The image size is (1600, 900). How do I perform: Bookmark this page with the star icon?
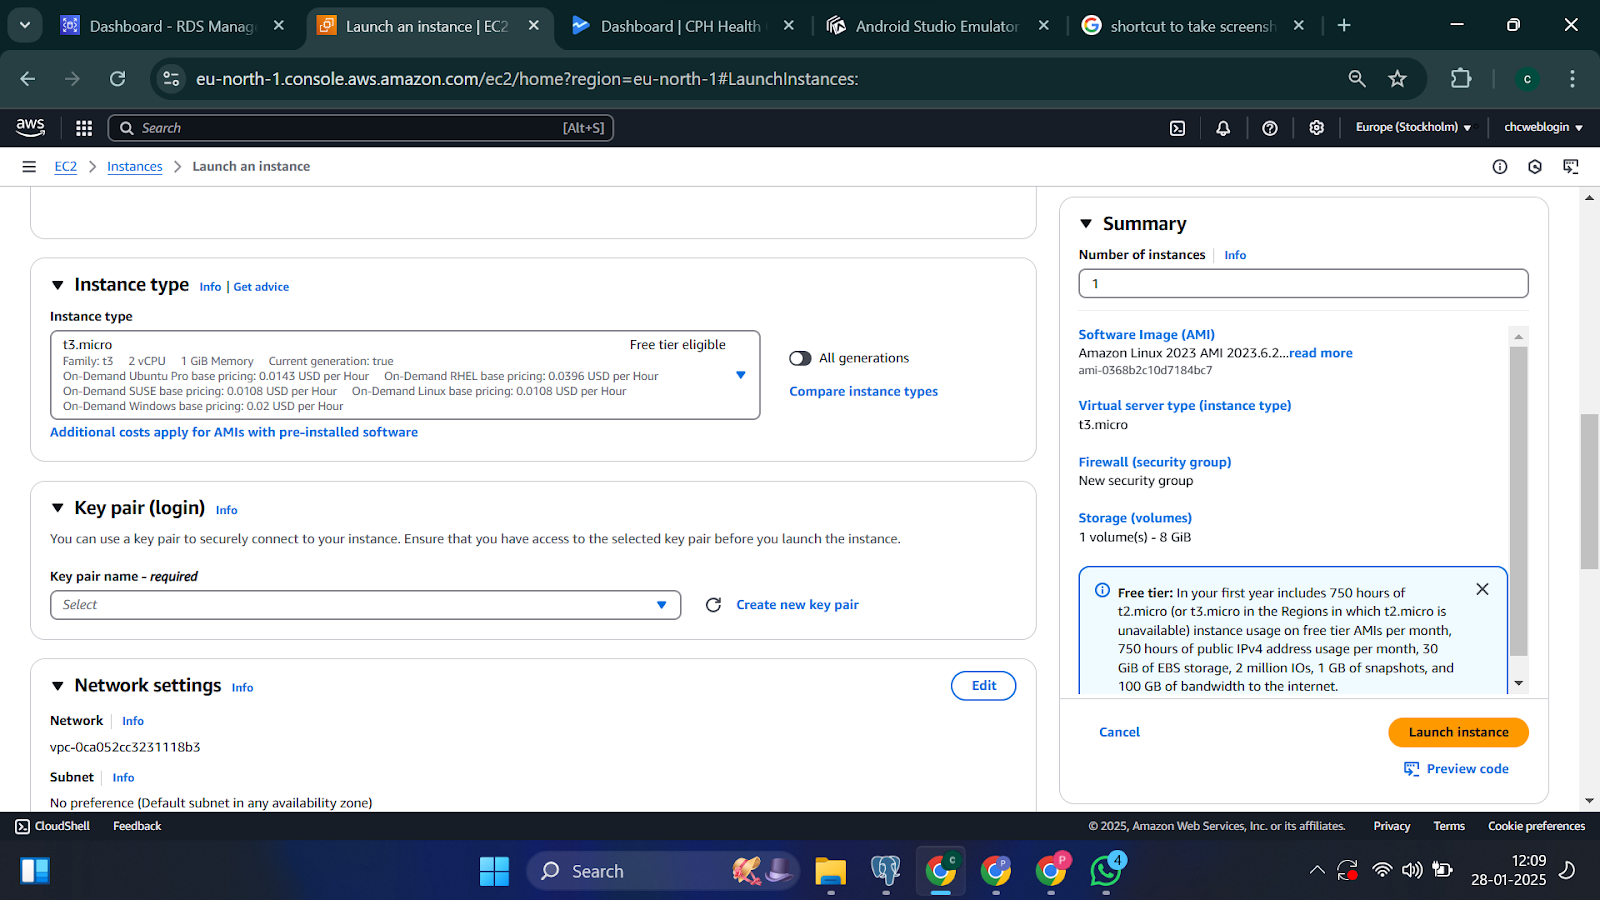tap(1398, 79)
